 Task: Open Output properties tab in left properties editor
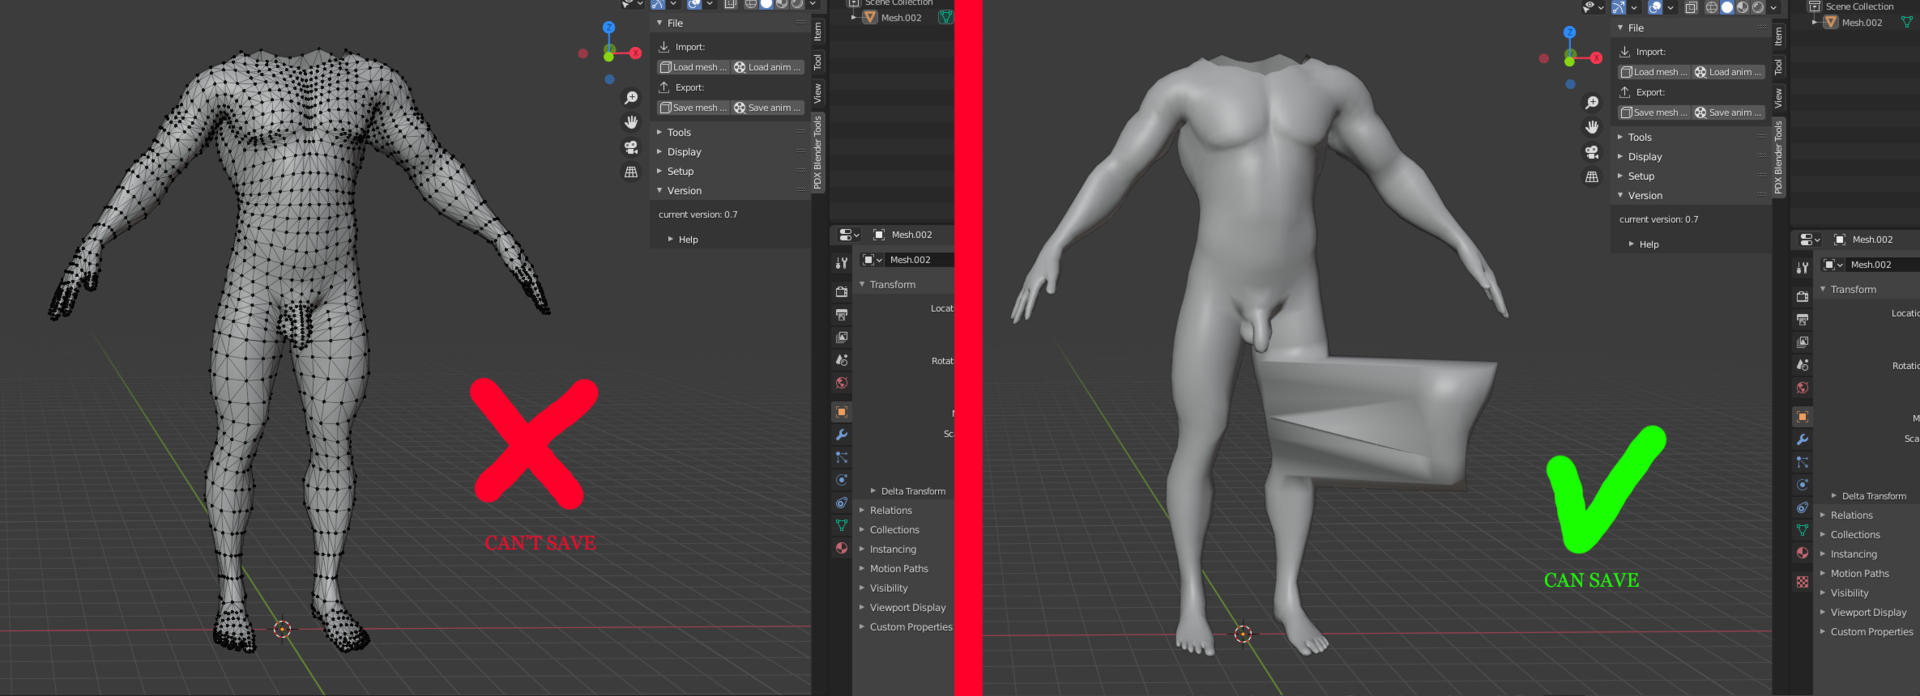pyautogui.click(x=841, y=314)
